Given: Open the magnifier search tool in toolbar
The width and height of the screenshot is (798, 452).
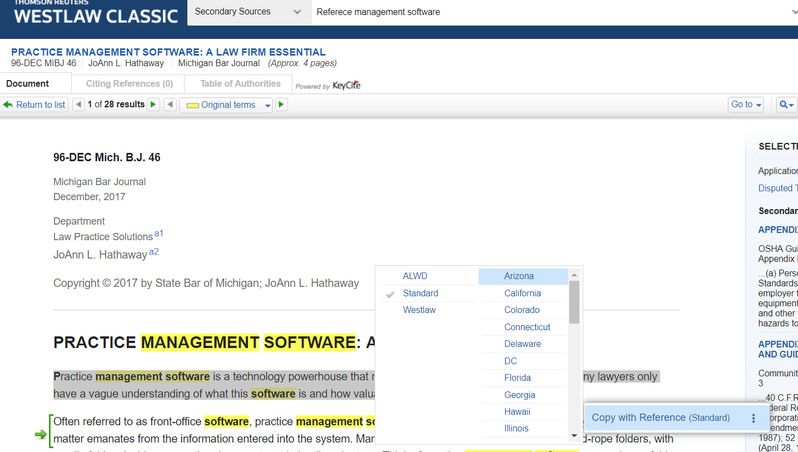Looking at the screenshot, I should [x=785, y=105].
